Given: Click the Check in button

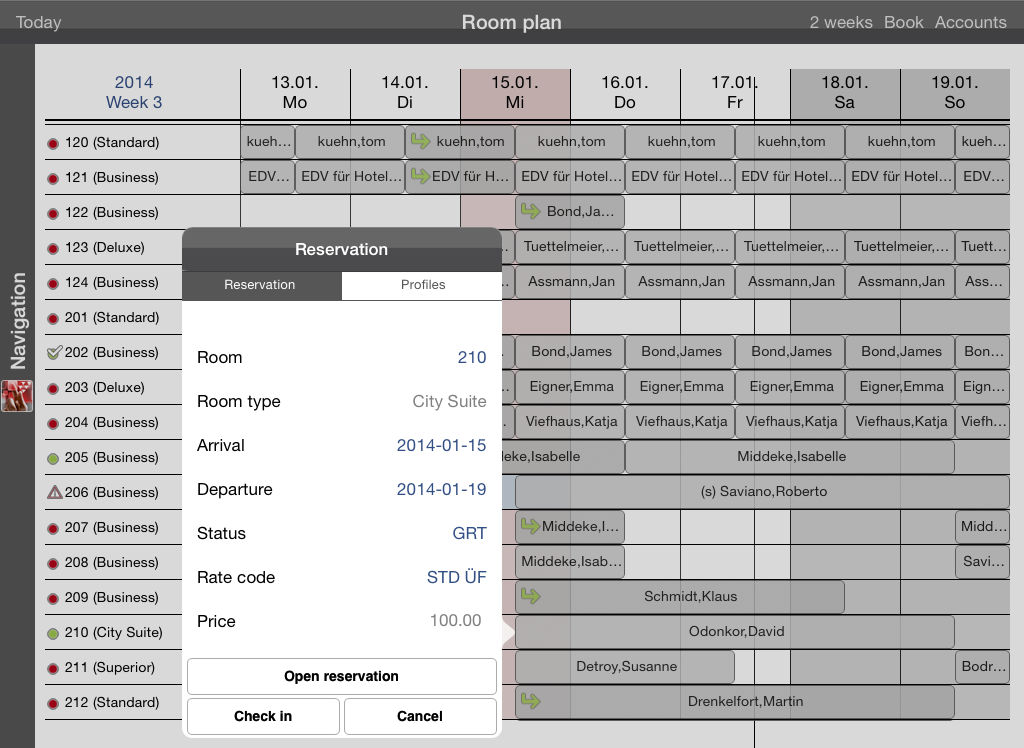Looking at the screenshot, I should (x=263, y=716).
